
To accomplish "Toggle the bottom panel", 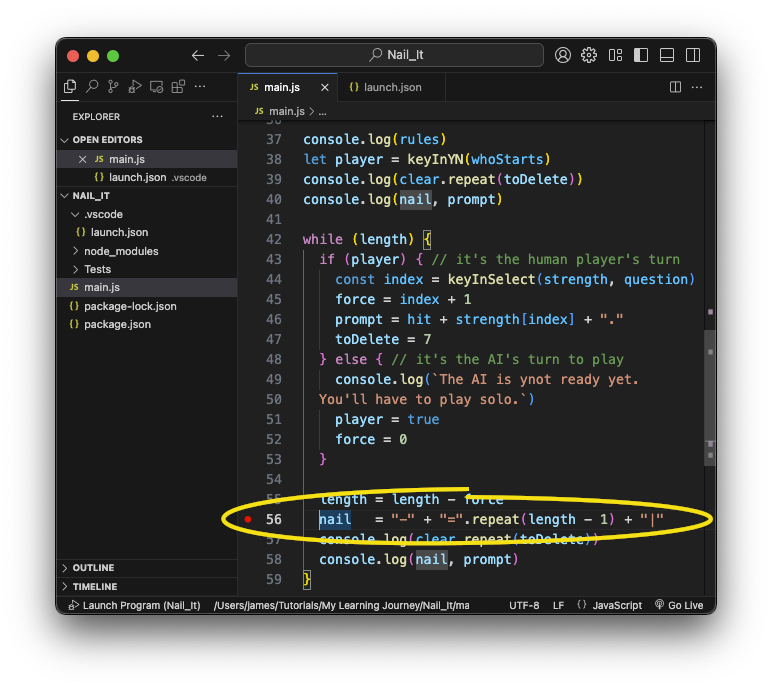I will pos(667,55).
